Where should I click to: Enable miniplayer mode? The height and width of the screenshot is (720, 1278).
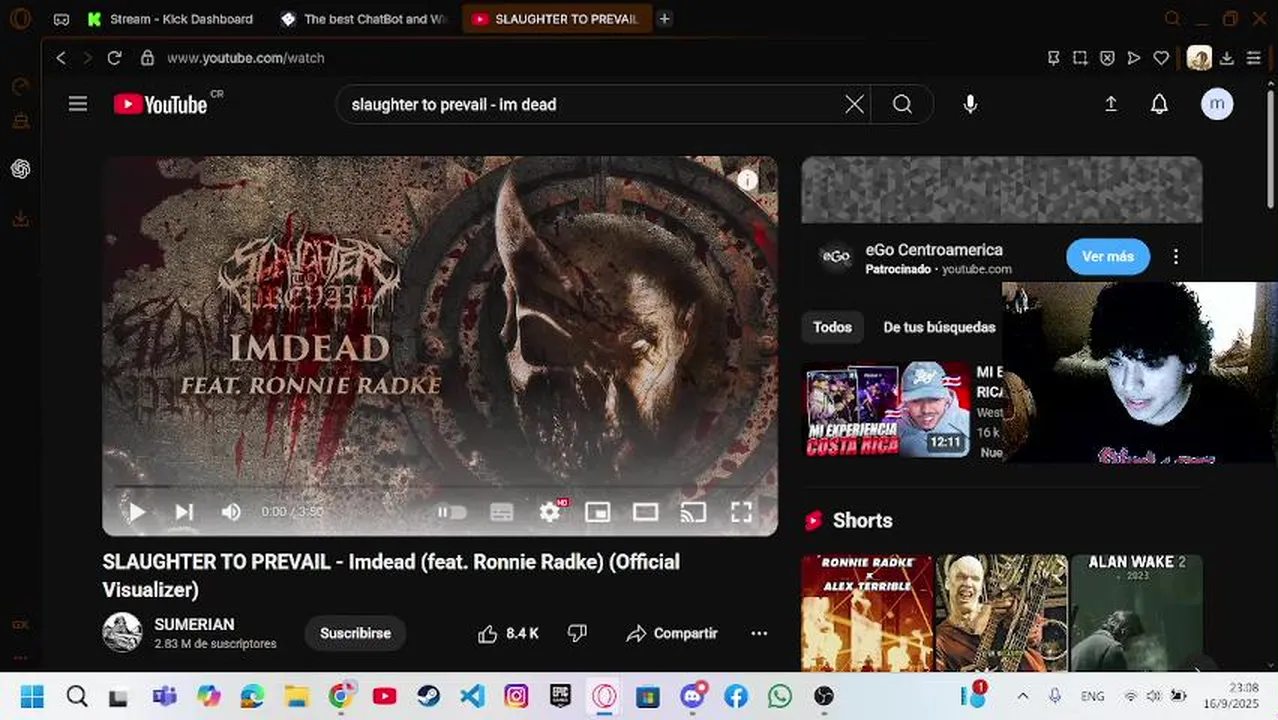[x=597, y=512]
